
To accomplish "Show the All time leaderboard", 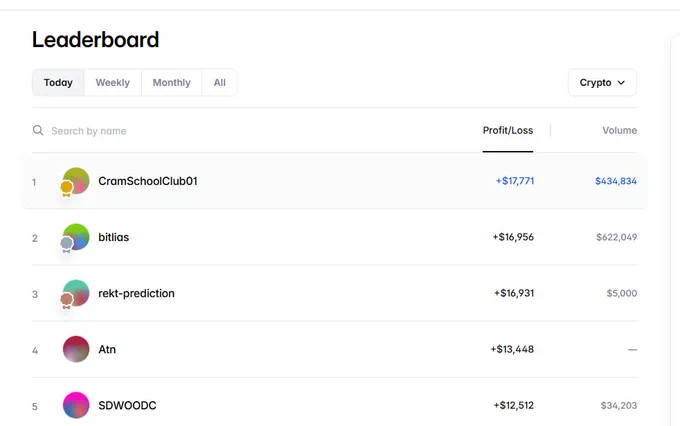I will coord(219,82).
